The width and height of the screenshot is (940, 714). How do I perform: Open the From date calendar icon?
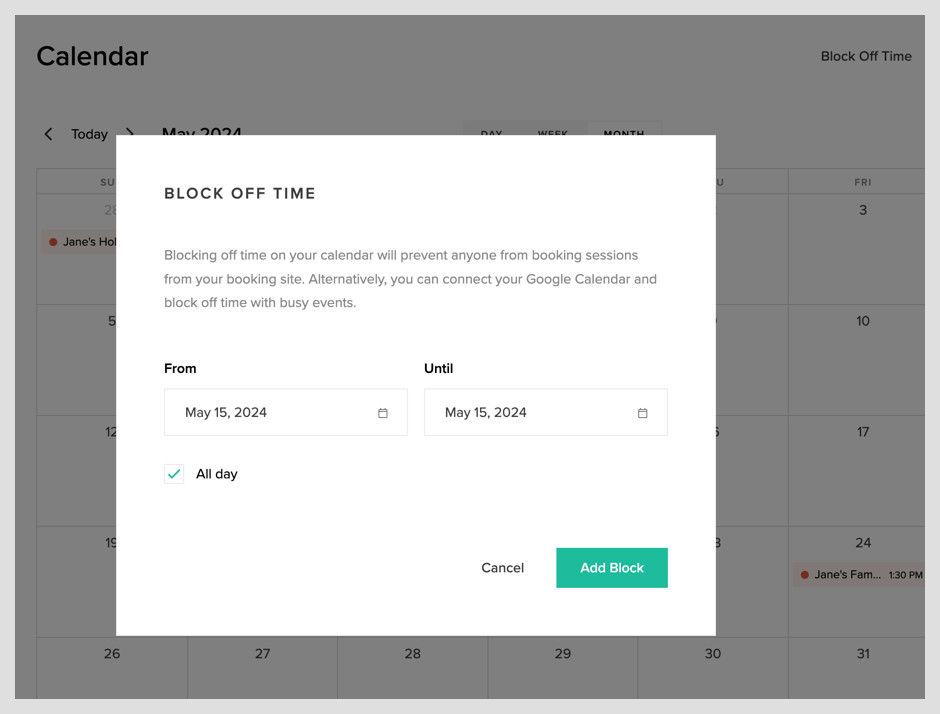pos(383,413)
